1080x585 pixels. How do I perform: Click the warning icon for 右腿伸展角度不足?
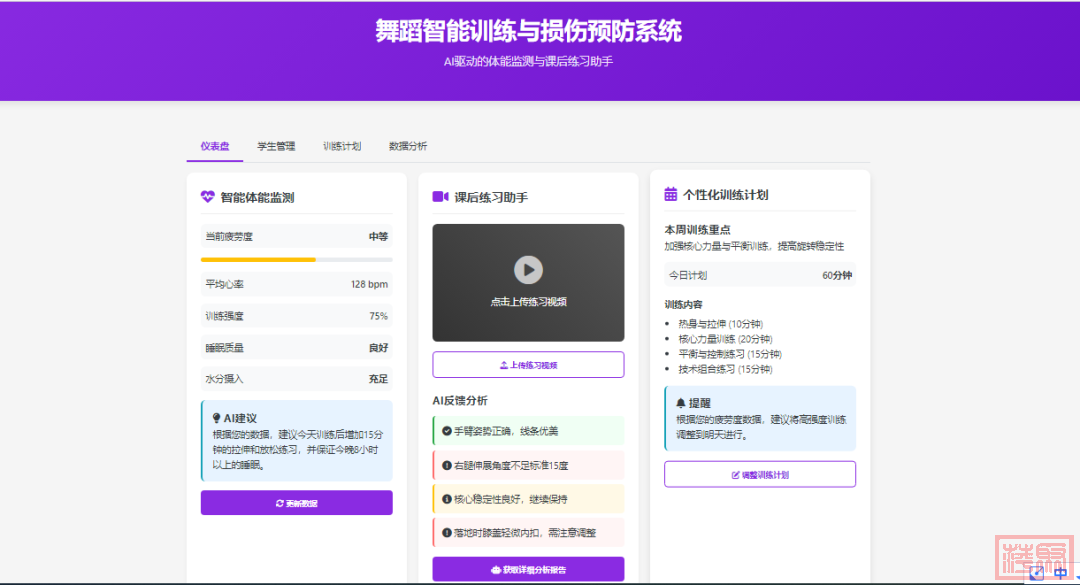[446, 465]
